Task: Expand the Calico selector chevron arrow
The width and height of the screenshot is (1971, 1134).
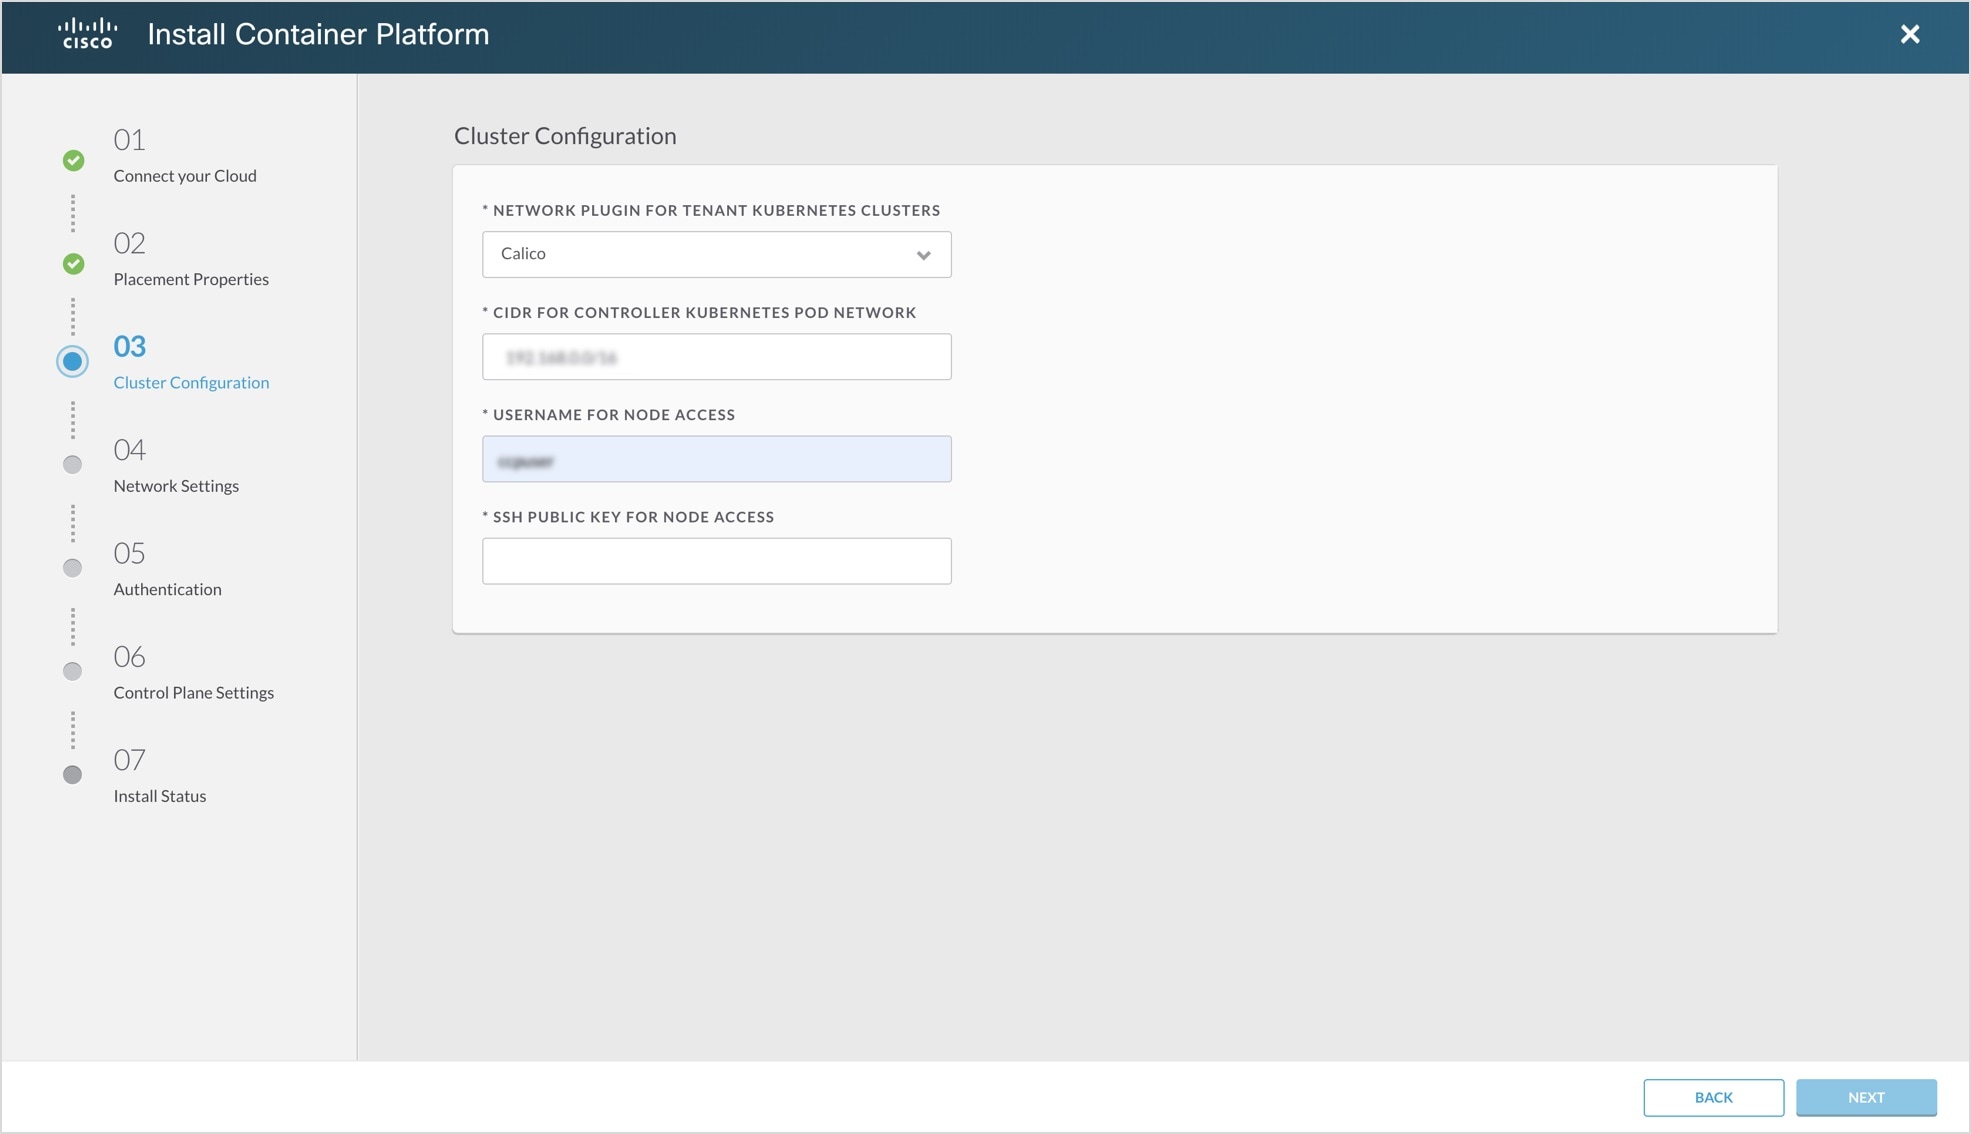Action: point(925,255)
